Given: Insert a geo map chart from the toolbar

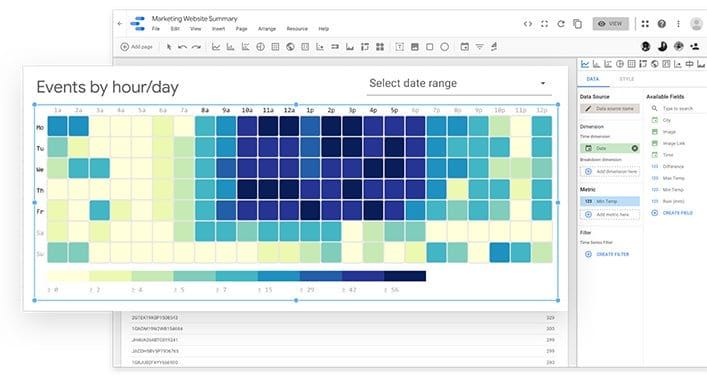Looking at the screenshot, I should pos(290,47).
